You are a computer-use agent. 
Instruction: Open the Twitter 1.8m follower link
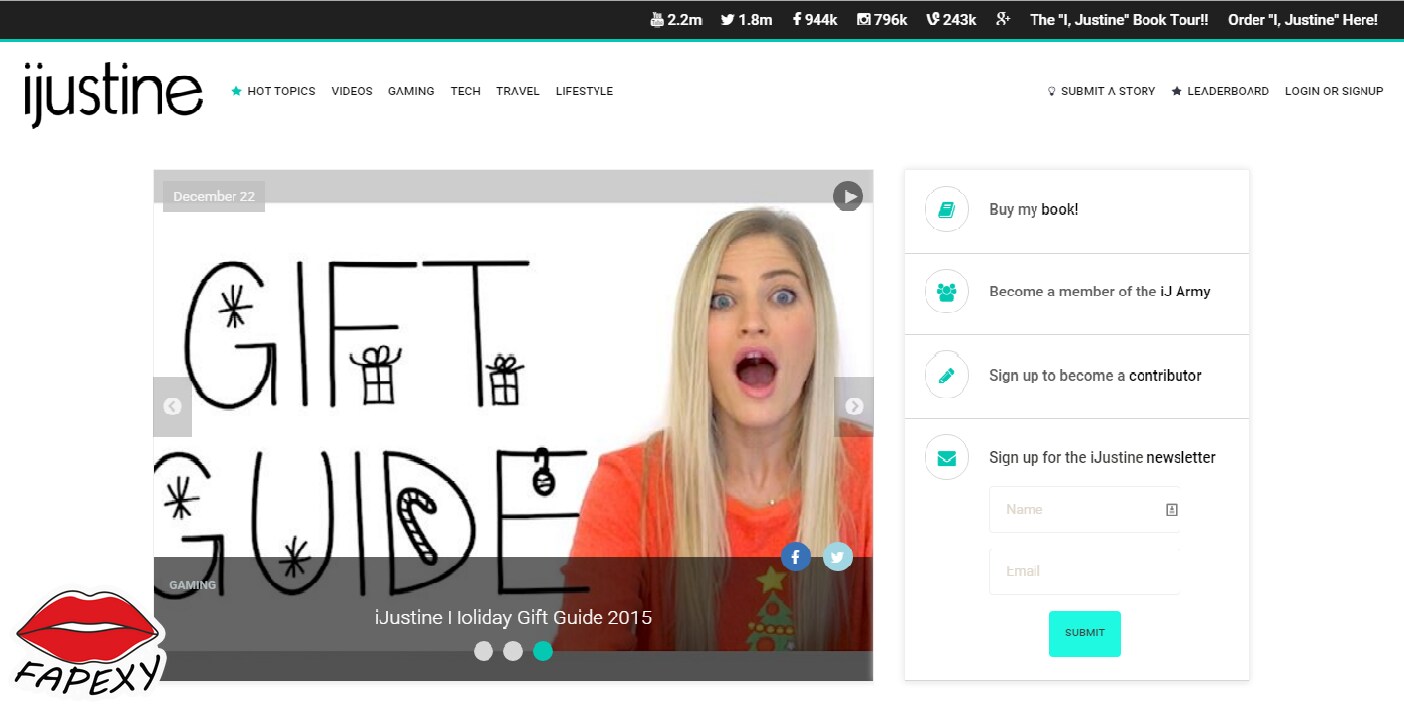click(746, 20)
